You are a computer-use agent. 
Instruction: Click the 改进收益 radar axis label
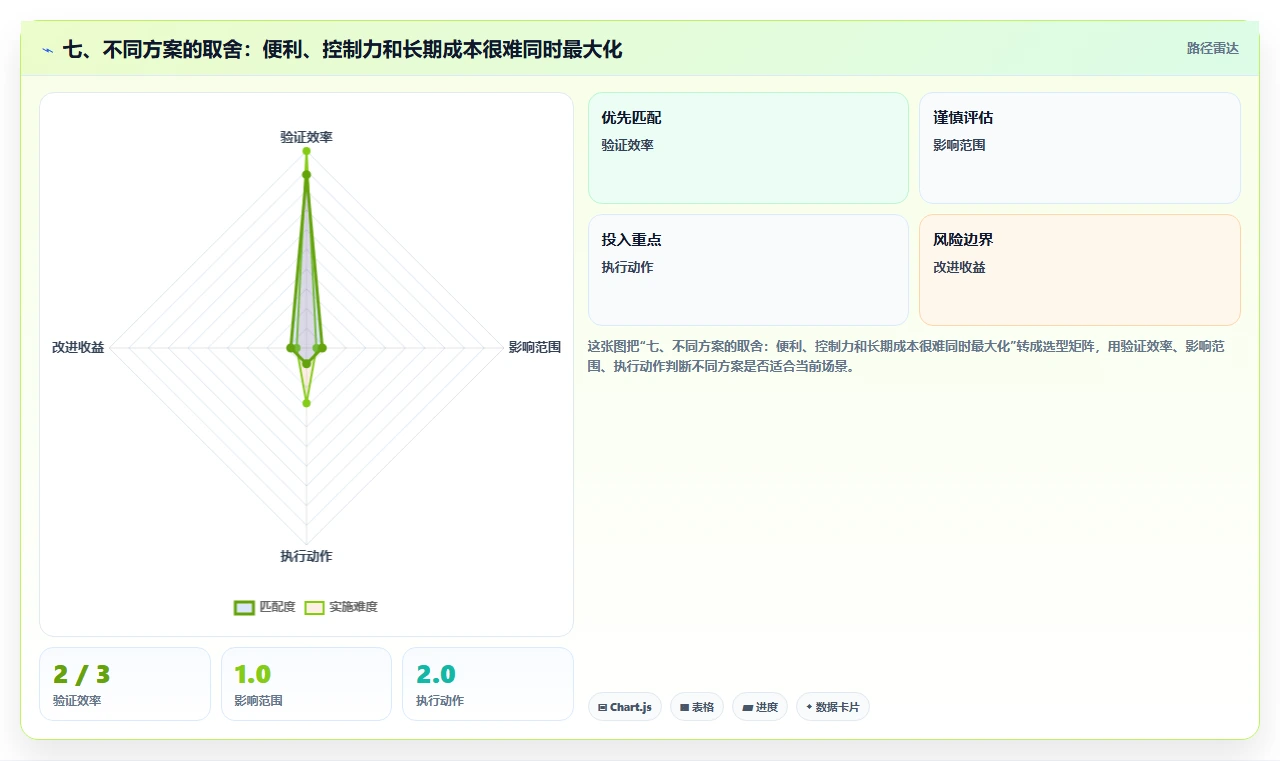(78, 347)
